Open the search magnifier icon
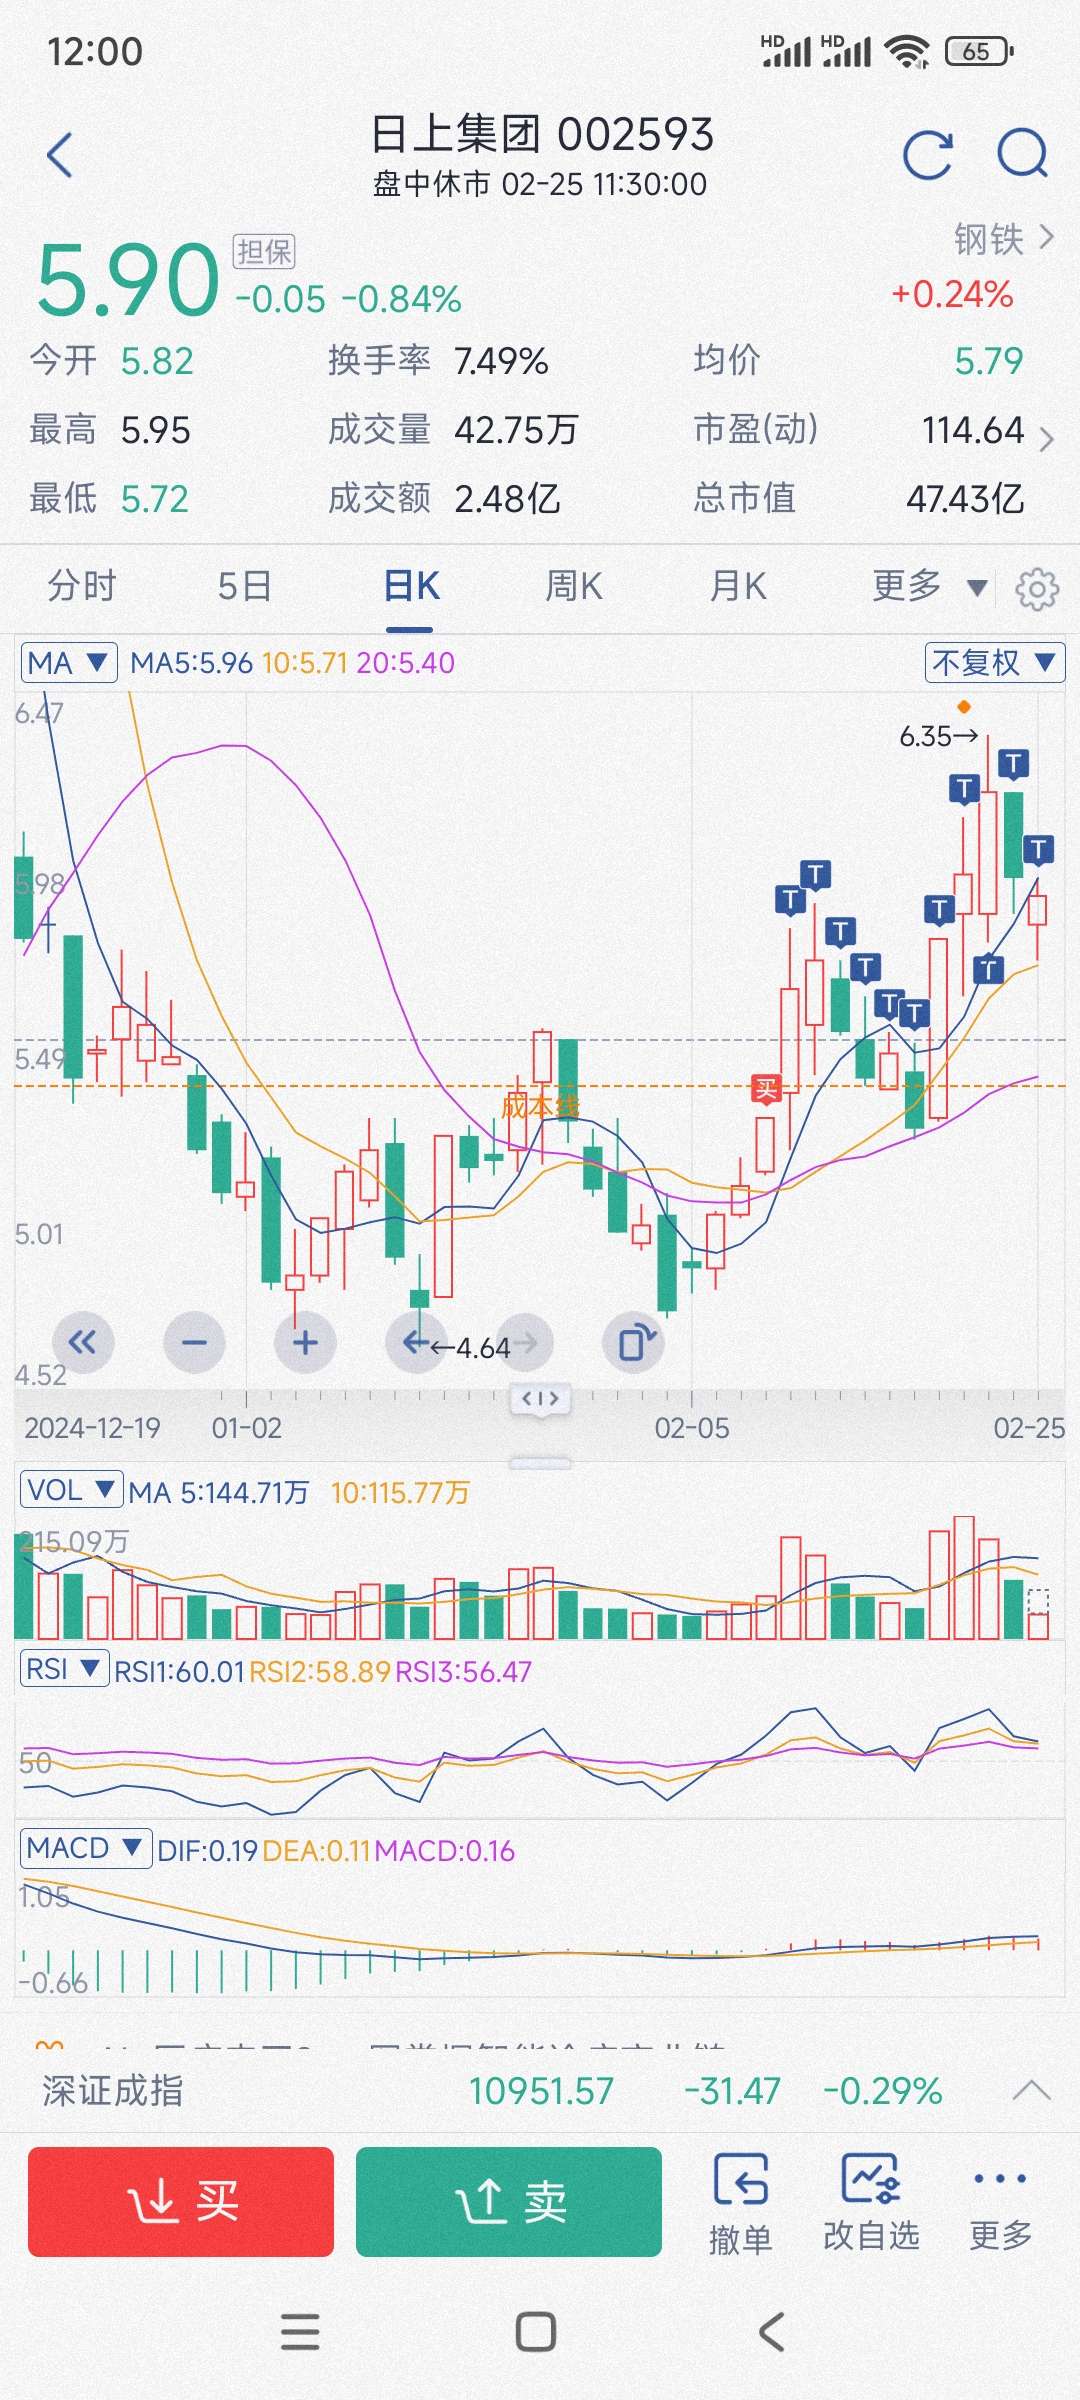Screen dimensions: 1080x2400 click(1023, 155)
